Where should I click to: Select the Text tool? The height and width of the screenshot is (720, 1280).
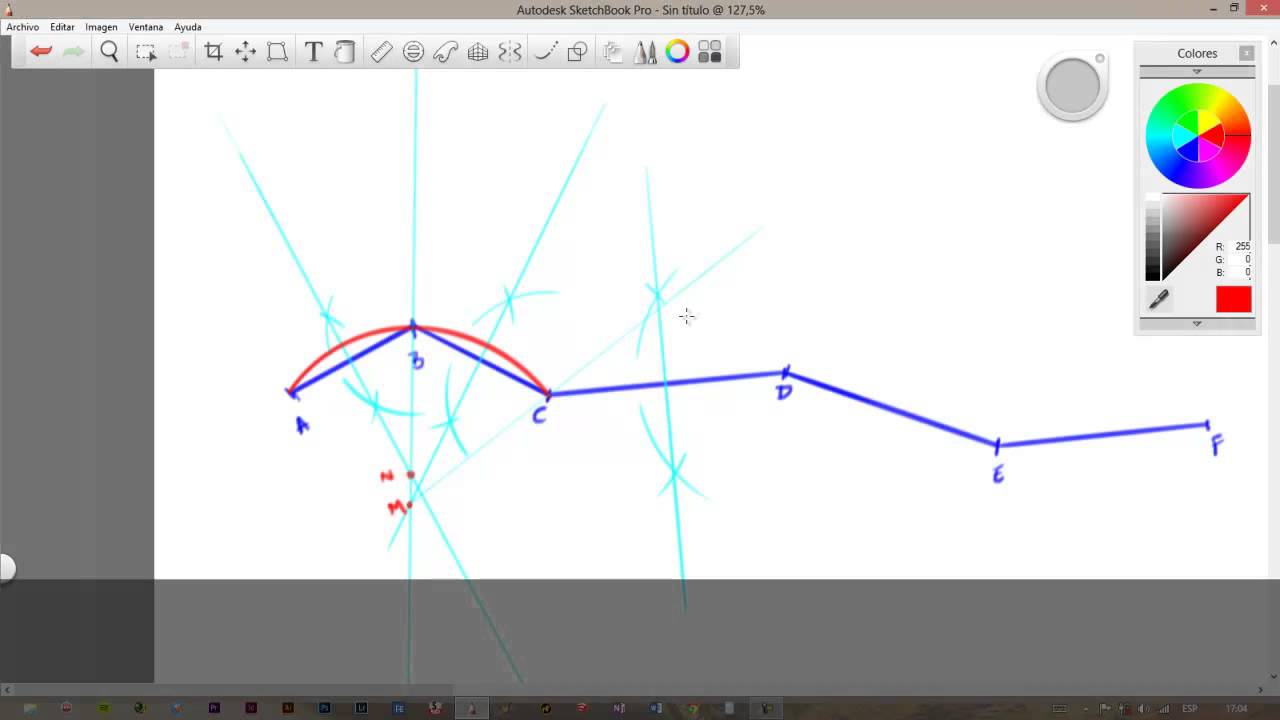313,52
